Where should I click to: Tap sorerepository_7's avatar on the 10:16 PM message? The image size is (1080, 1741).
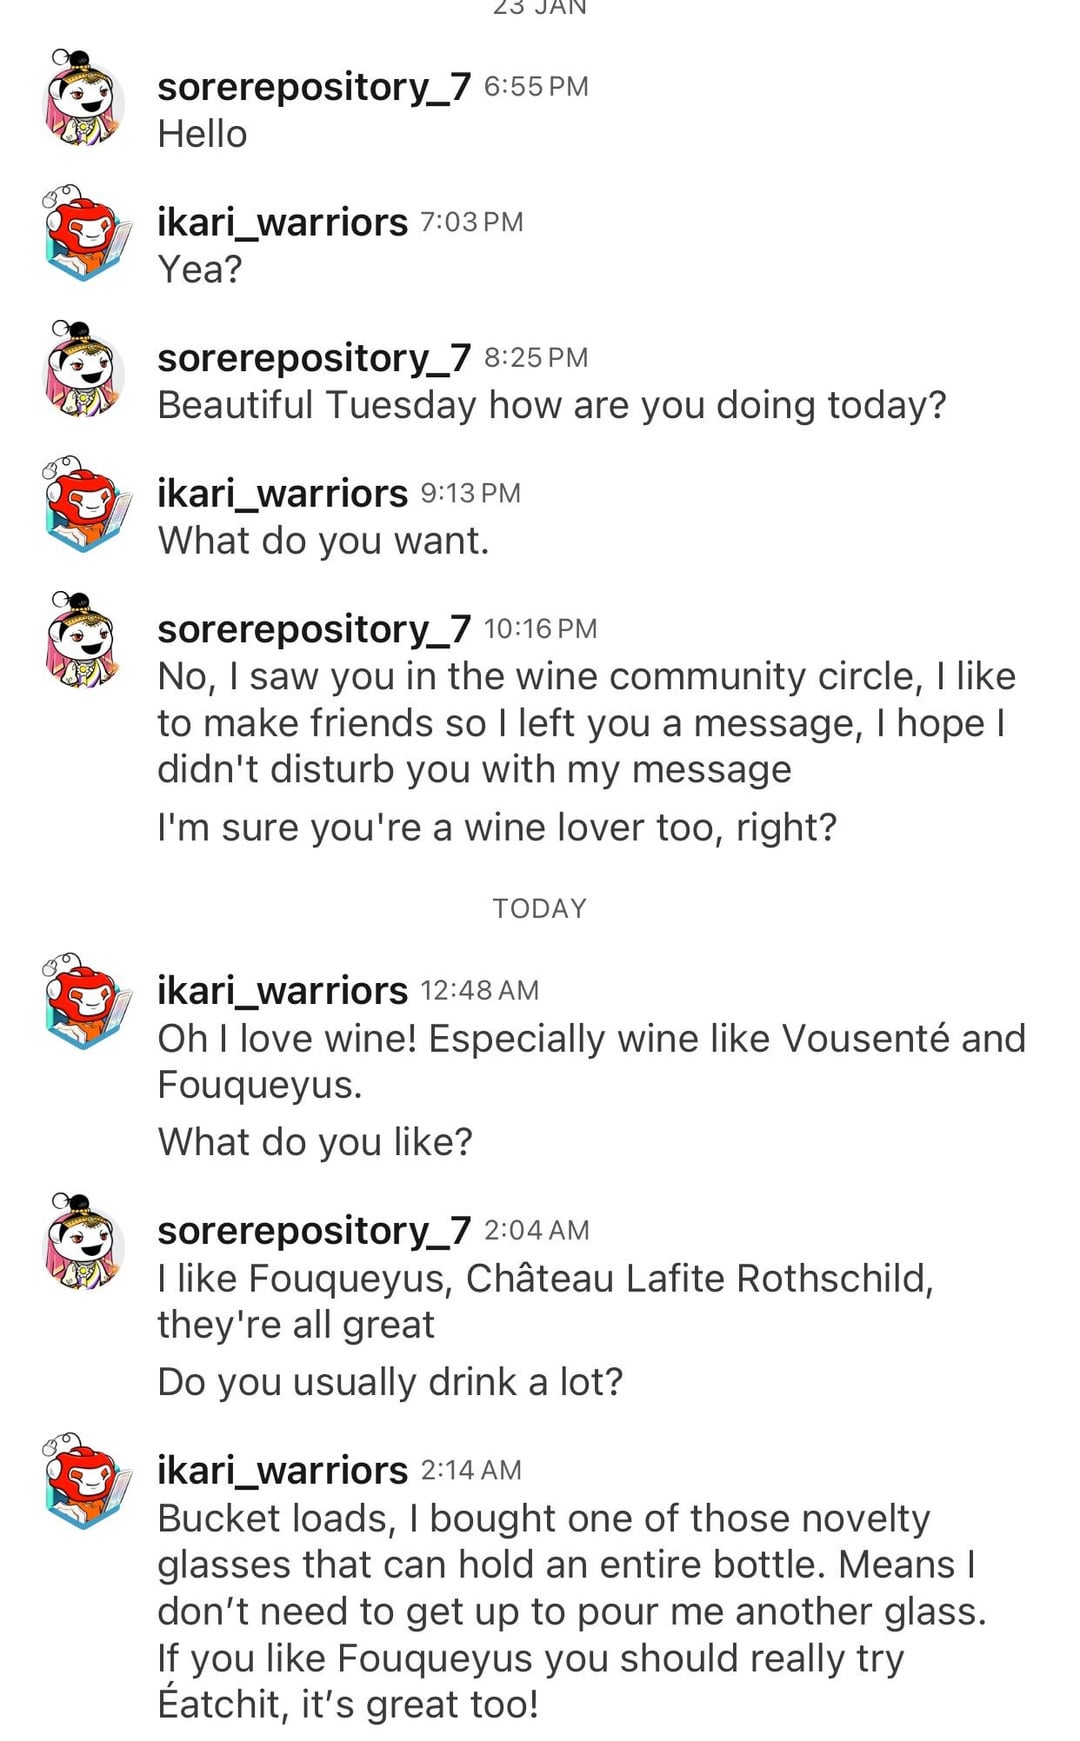84,641
